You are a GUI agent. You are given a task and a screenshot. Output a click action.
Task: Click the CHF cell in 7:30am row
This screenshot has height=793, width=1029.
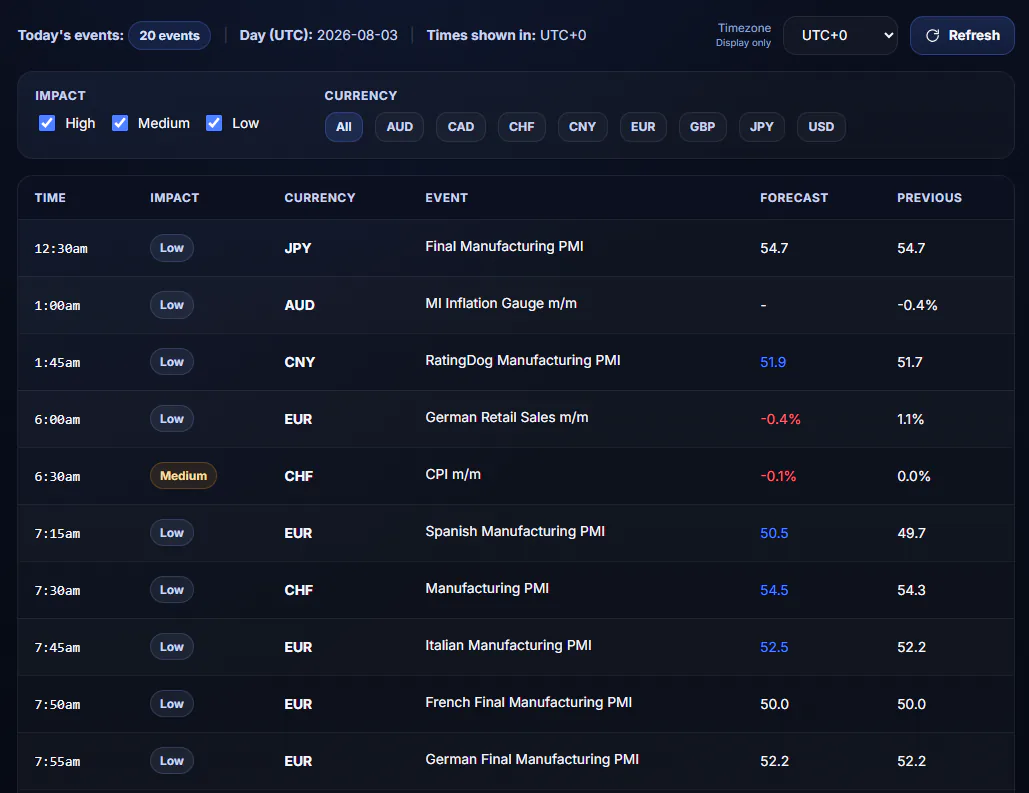click(298, 591)
